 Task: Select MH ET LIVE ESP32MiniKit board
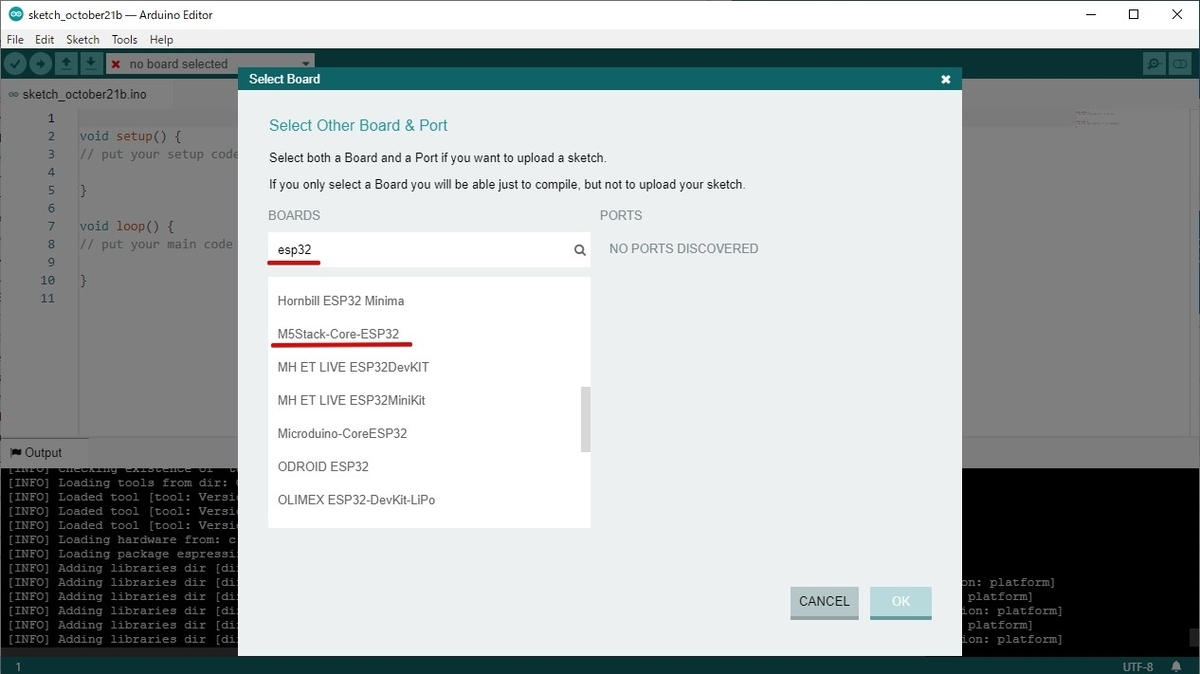point(429,400)
